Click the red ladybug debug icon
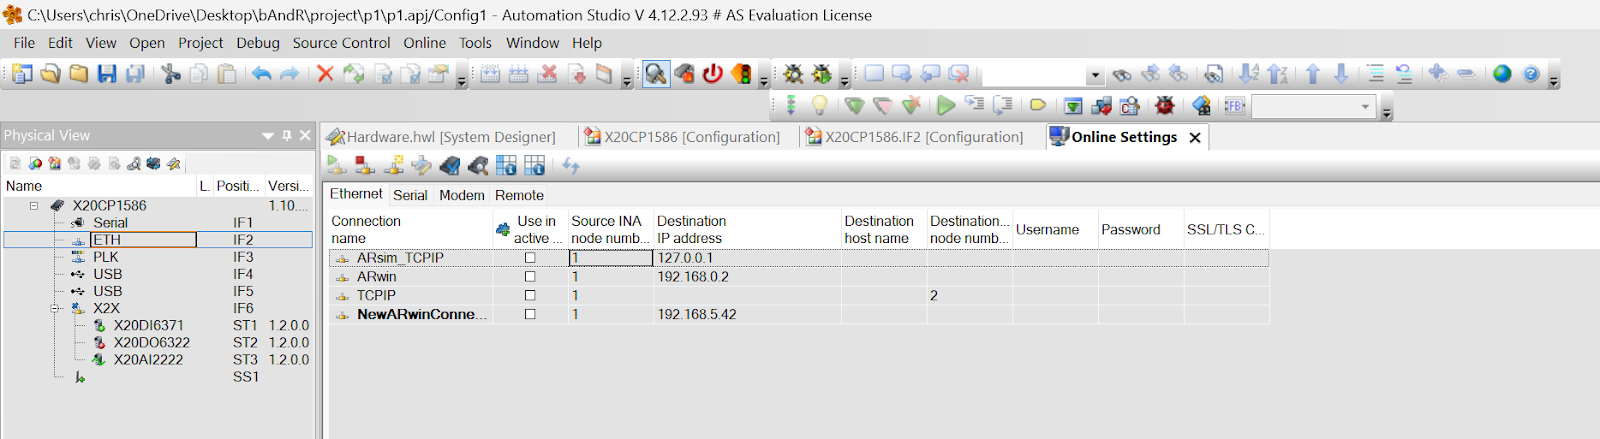This screenshot has height=439, width=1600. 1165,105
